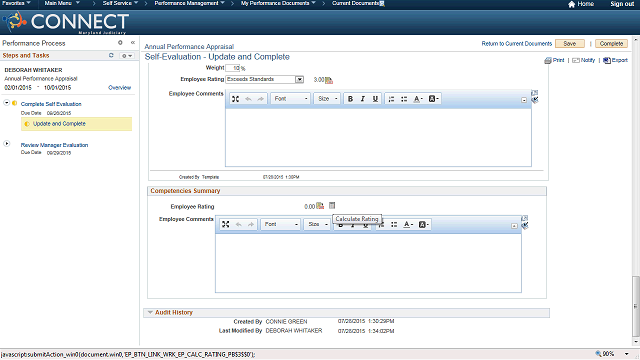Open the Self Service breadcrumb menu
This screenshot has width=640, height=360.
coord(120,3)
